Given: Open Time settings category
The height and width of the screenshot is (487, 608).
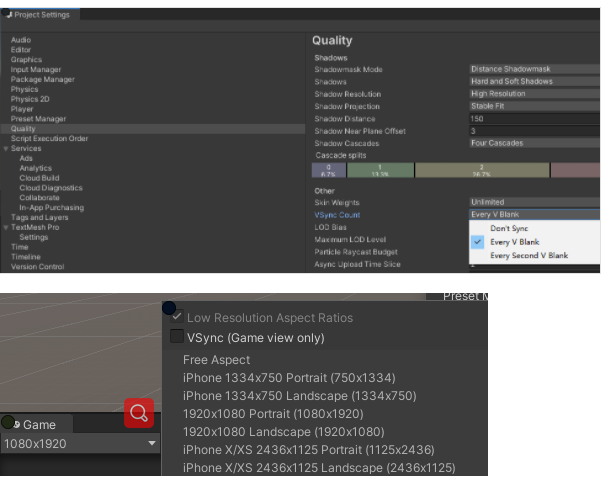Looking at the screenshot, I should point(20,247).
